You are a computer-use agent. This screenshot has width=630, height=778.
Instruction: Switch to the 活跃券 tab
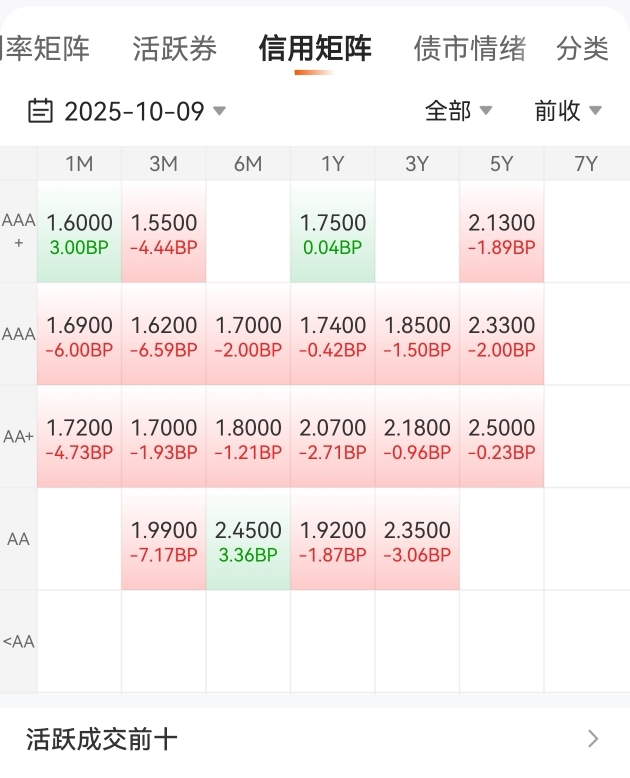(174, 49)
